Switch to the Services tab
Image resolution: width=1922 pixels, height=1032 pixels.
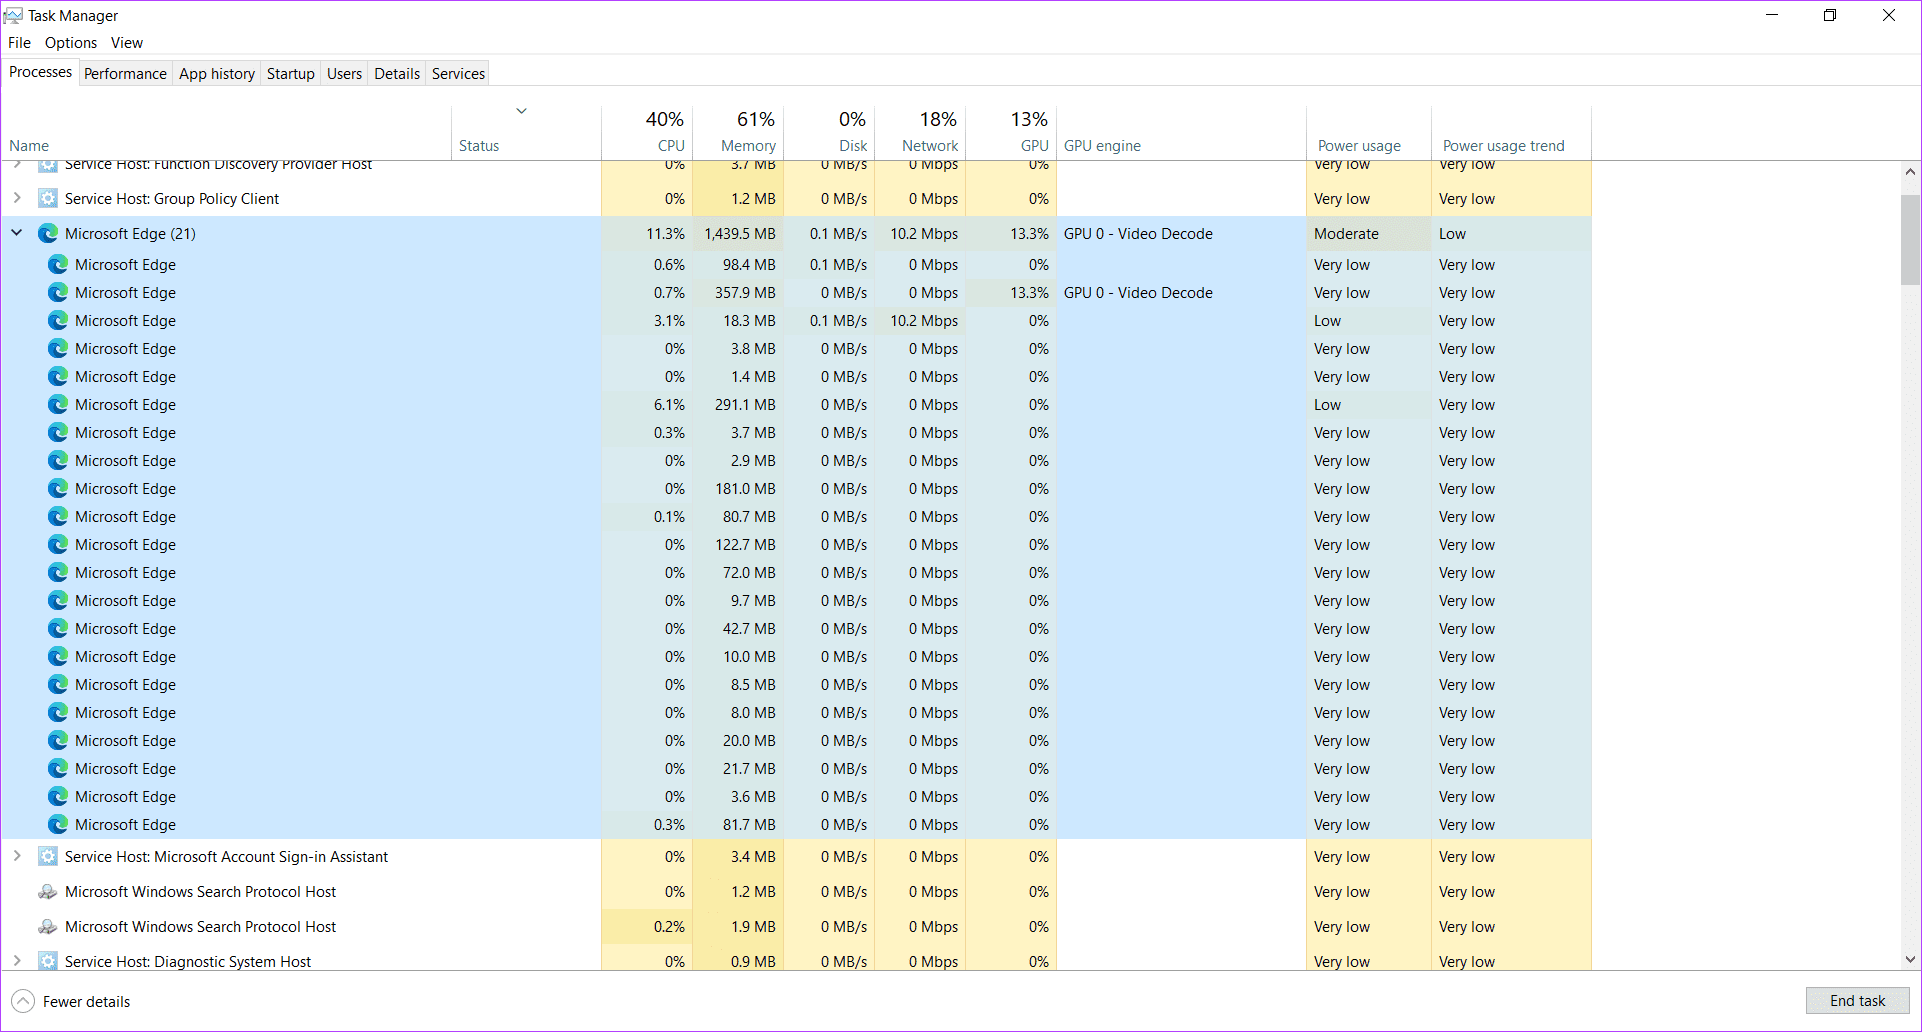(x=459, y=73)
